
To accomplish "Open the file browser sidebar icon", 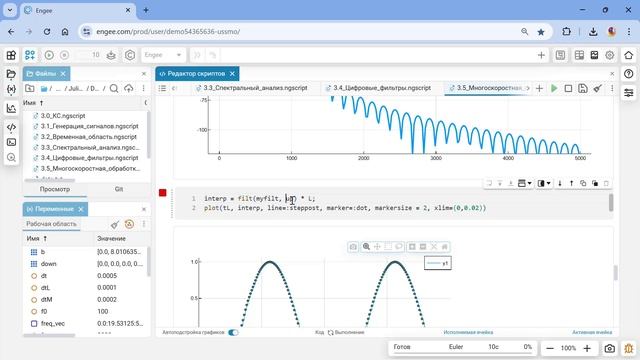I will [11, 74].
